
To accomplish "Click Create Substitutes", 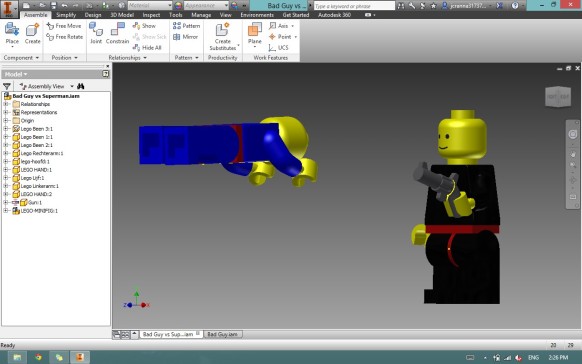I will (222, 36).
